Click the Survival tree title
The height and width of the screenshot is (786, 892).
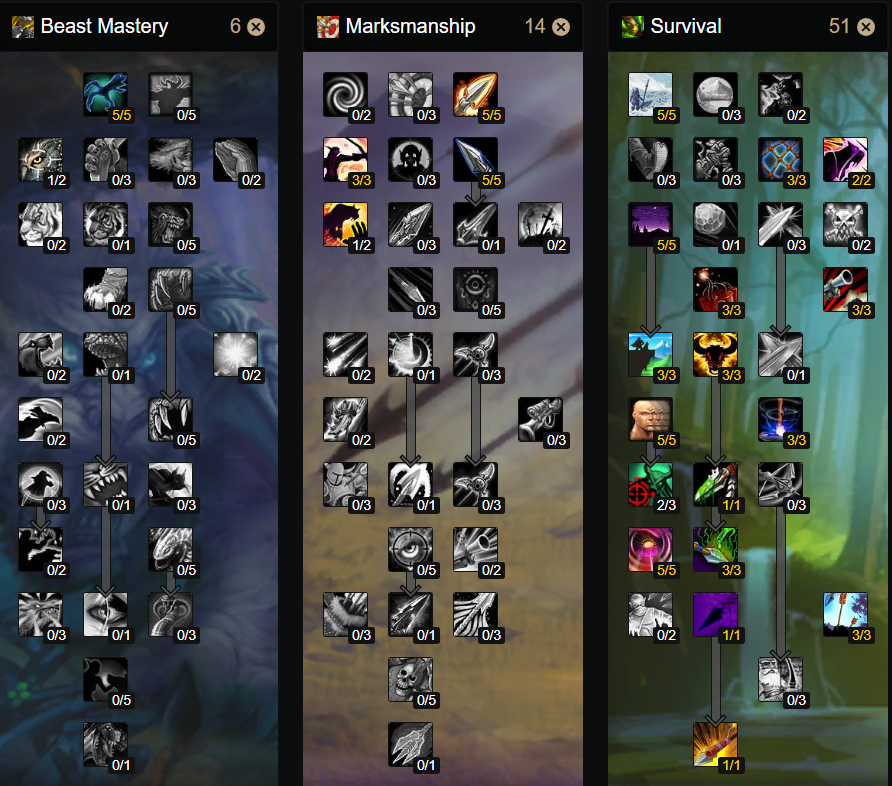point(685,26)
